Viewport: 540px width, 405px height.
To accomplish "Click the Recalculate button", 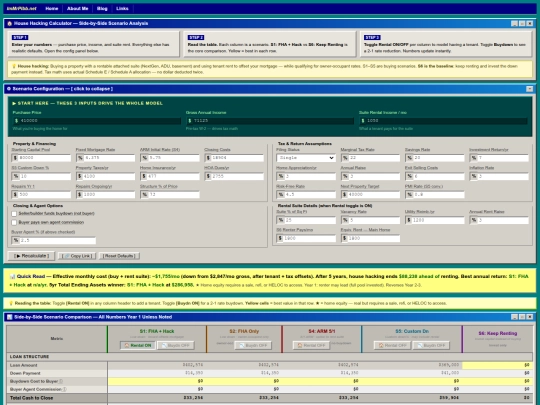I will click(x=31, y=256).
